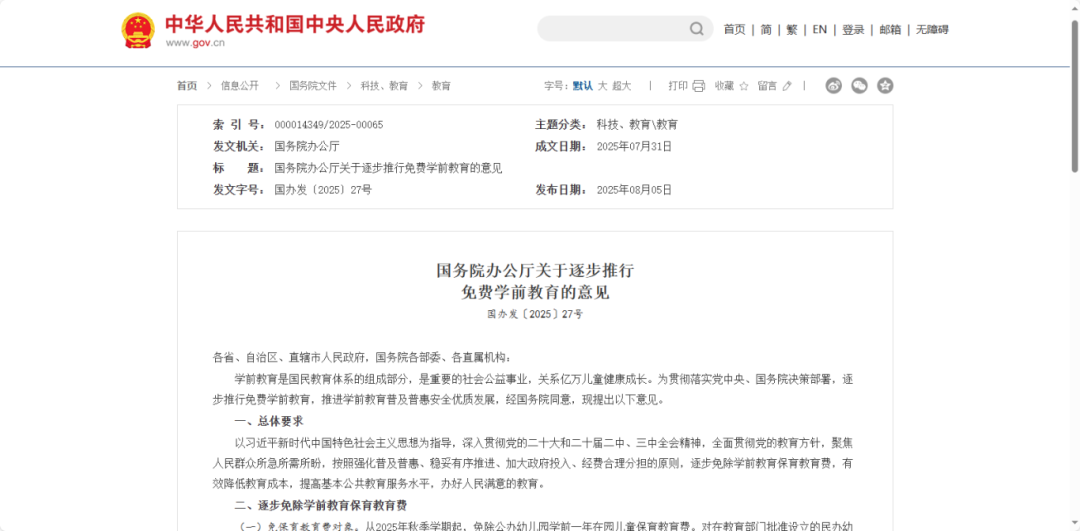The height and width of the screenshot is (531, 1080).
Task: Open the 邮箱 mailbox link
Action: 890,30
